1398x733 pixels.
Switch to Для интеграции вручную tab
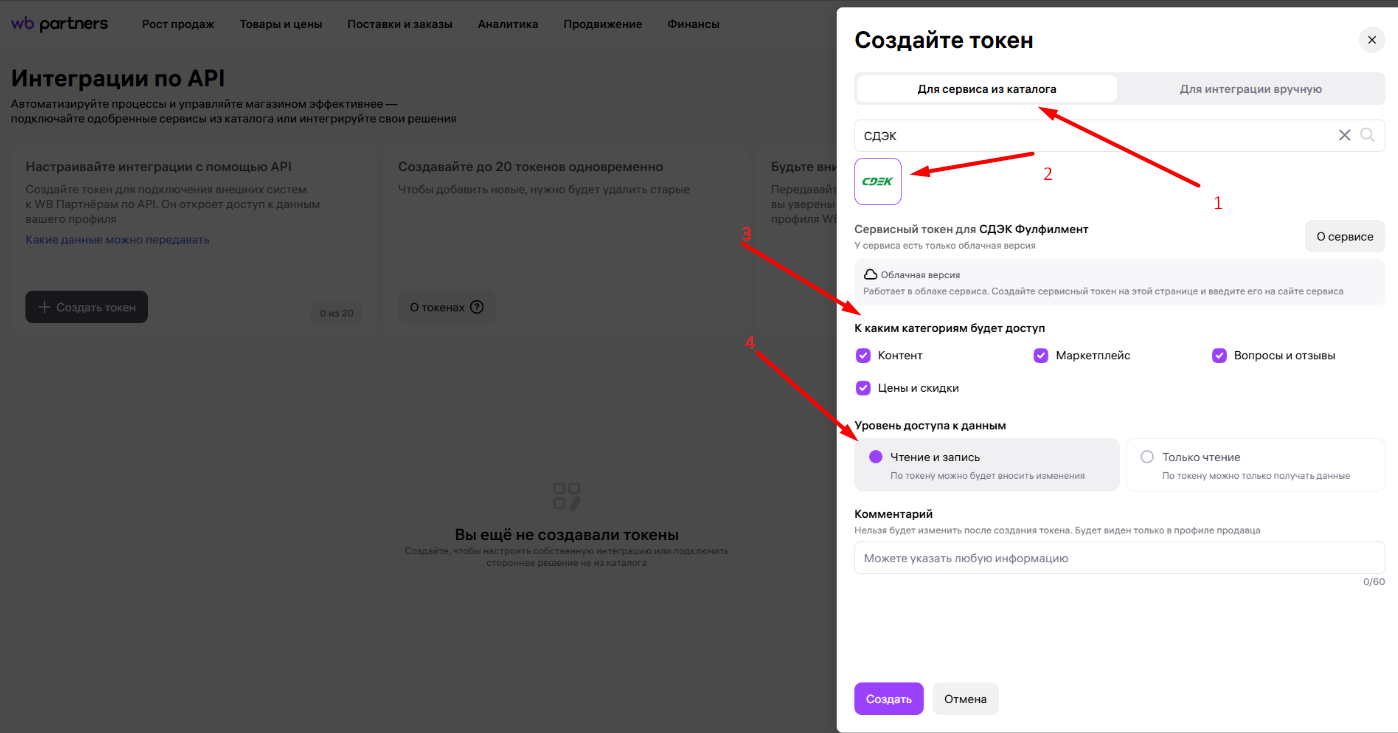pos(1250,89)
